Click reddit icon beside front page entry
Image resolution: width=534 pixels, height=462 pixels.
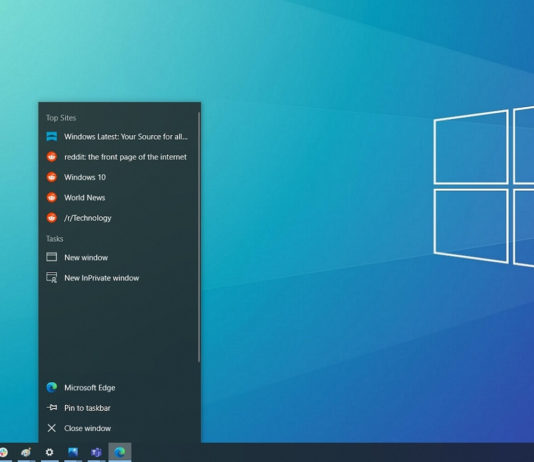click(x=52, y=157)
